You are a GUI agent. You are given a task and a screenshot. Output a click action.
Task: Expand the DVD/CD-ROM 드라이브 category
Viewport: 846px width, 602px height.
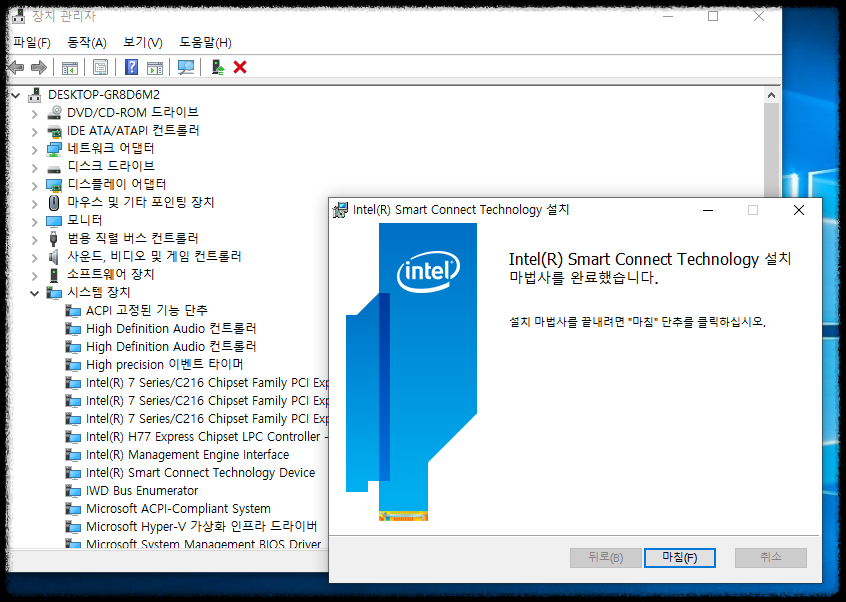click(x=35, y=114)
